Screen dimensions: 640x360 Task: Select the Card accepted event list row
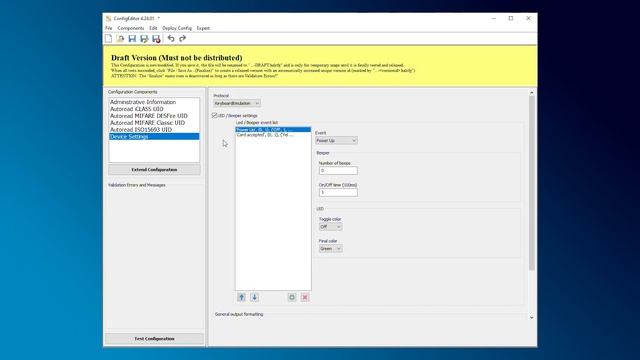pyautogui.click(x=273, y=135)
